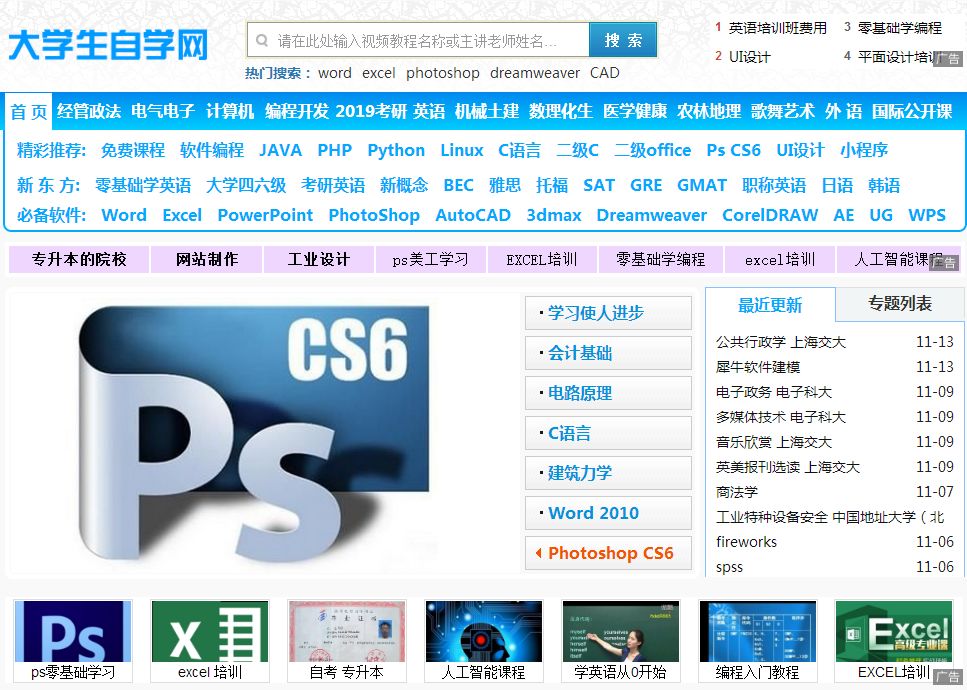
Task: Go to 小程序 recommended link
Action: [x=864, y=150]
